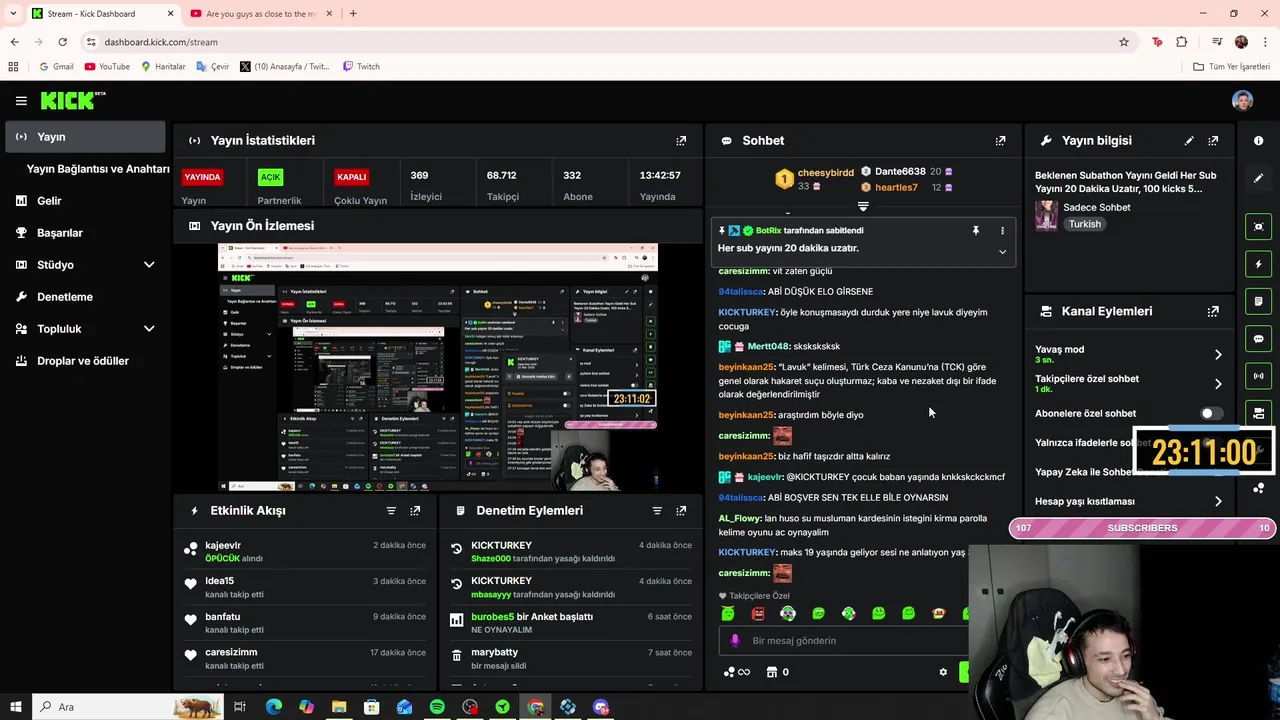Open filter options in Etkinlik Akışı

click(391, 510)
